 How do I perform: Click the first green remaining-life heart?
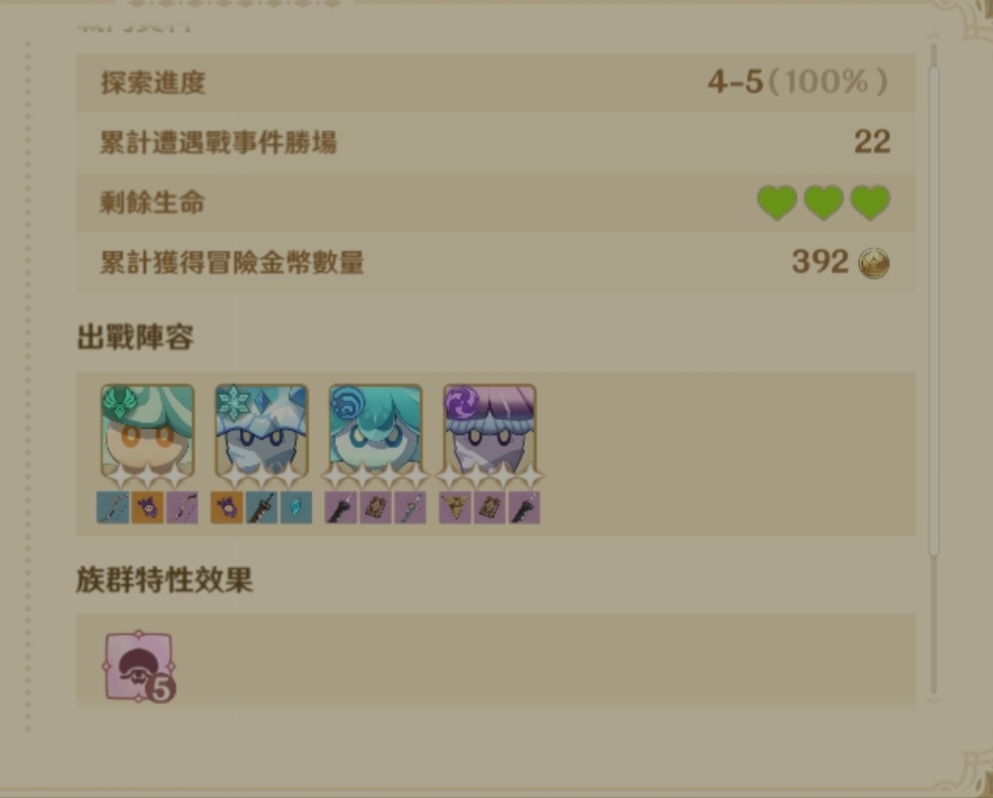point(777,203)
